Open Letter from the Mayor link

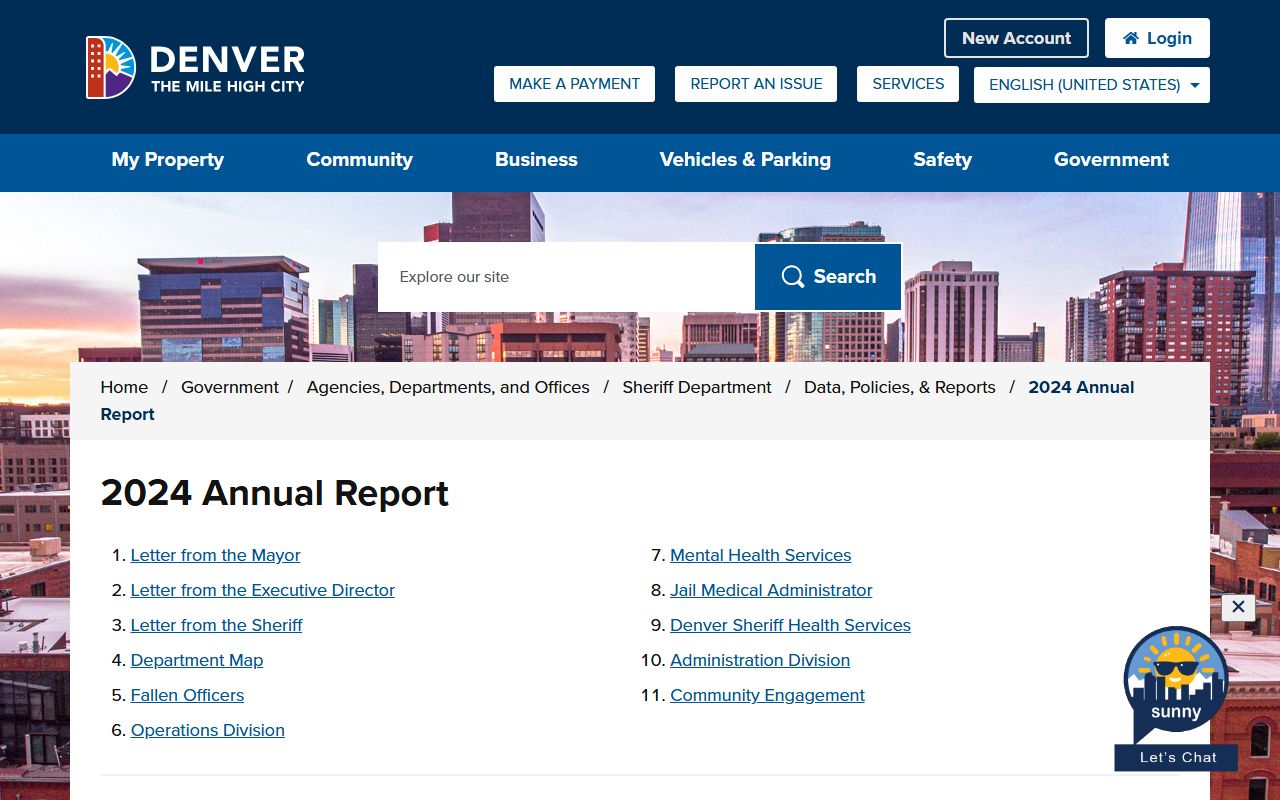(215, 555)
